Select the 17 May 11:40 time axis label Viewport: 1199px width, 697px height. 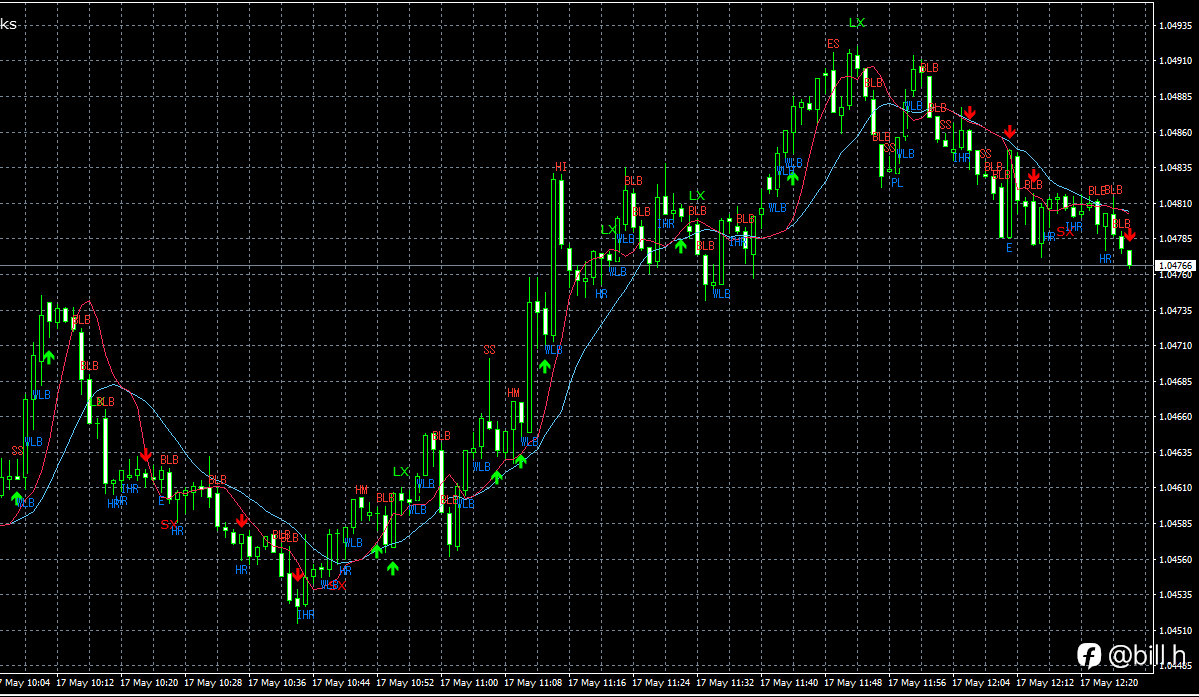click(x=789, y=683)
